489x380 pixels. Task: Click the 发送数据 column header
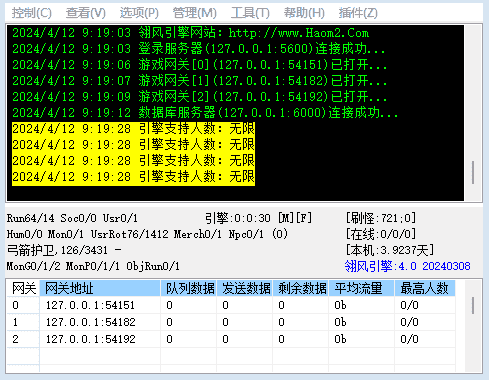click(245, 288)
